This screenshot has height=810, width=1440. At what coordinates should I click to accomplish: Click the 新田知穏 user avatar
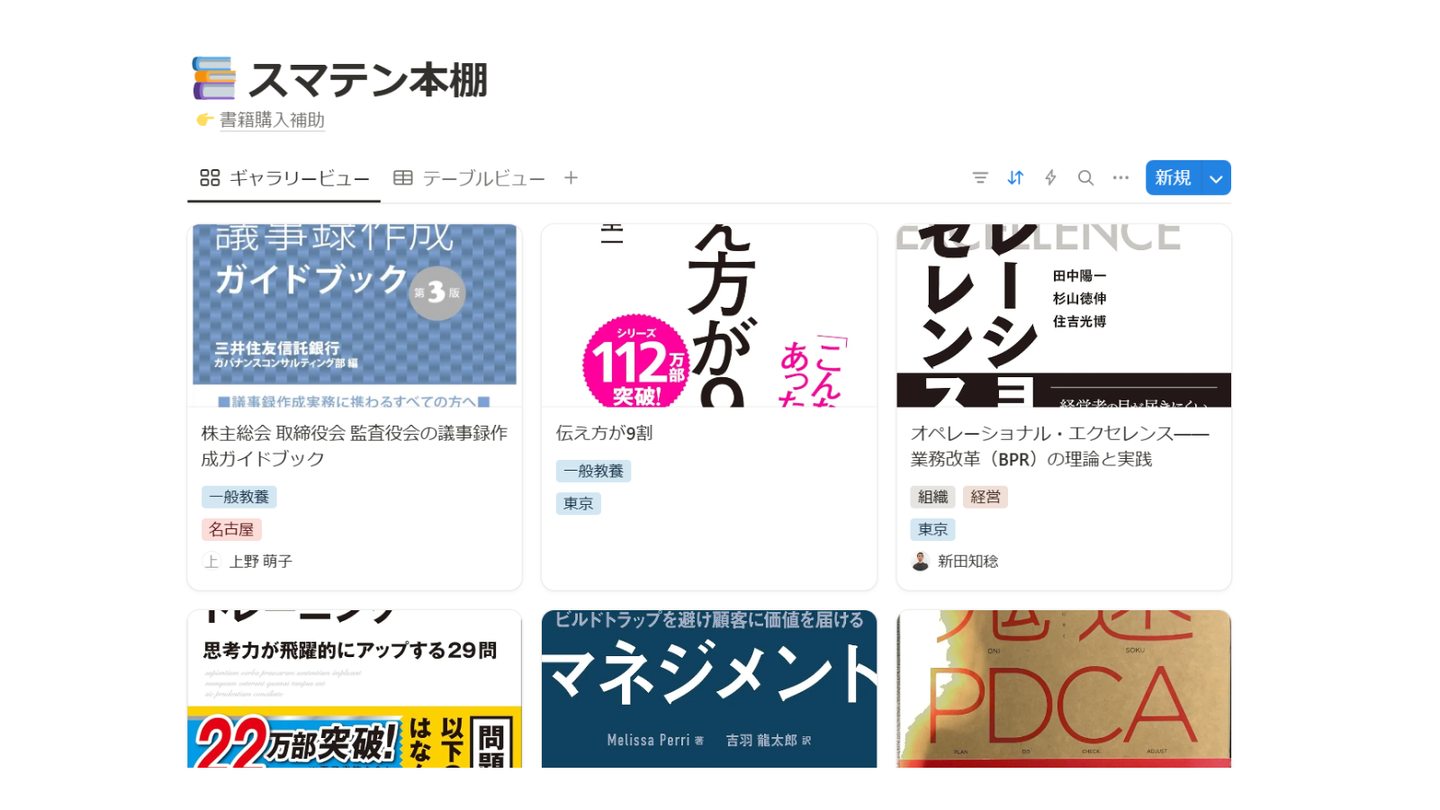click(x=920, y=561)
